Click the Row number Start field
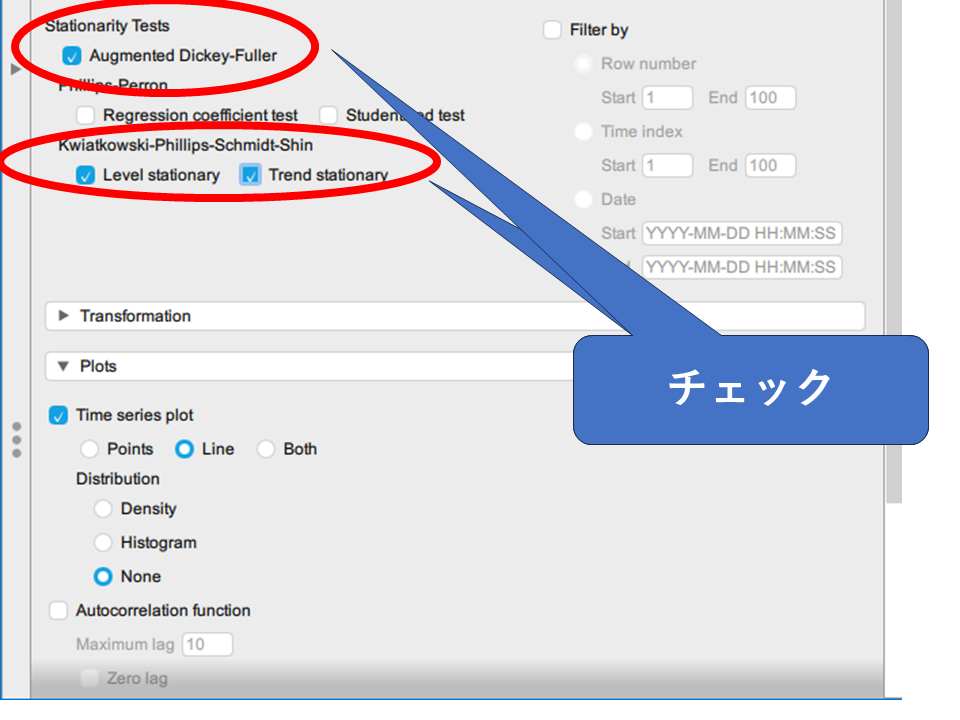 (668, 98)
